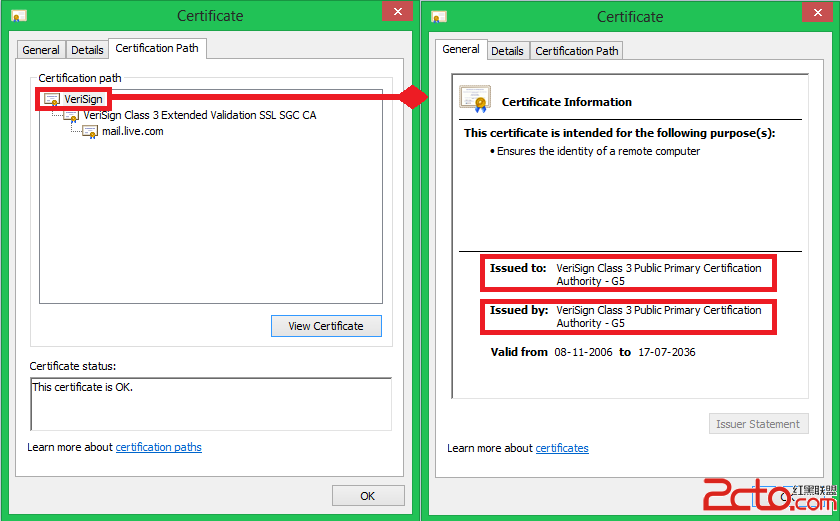Open the certificates help link in right window
The image size is (840, 521).
pyautogui.click(x=562, y=448)
